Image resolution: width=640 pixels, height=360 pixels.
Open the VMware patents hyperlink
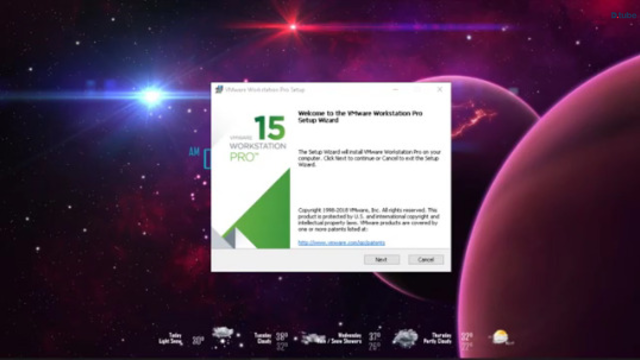coord(341,242)
